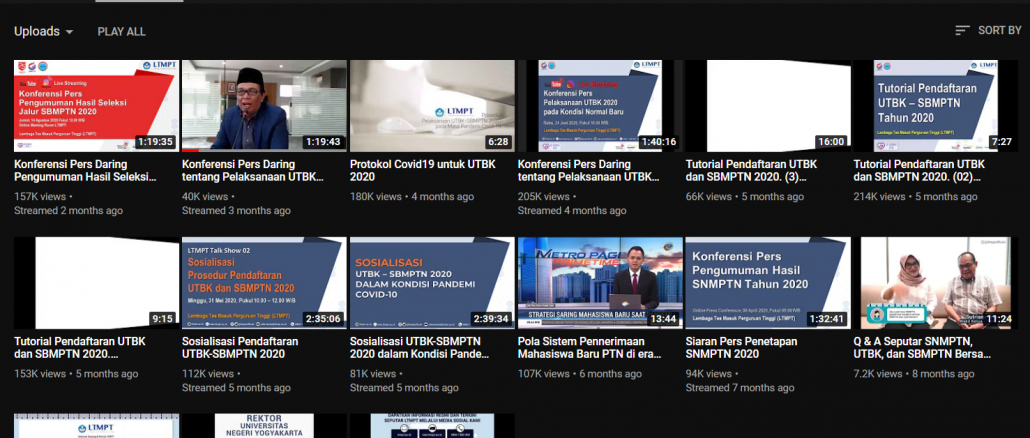Click title Q & A Seputar SNMPTN
The height and width of the screenshot is (438, 1030).
click(922, 348)
